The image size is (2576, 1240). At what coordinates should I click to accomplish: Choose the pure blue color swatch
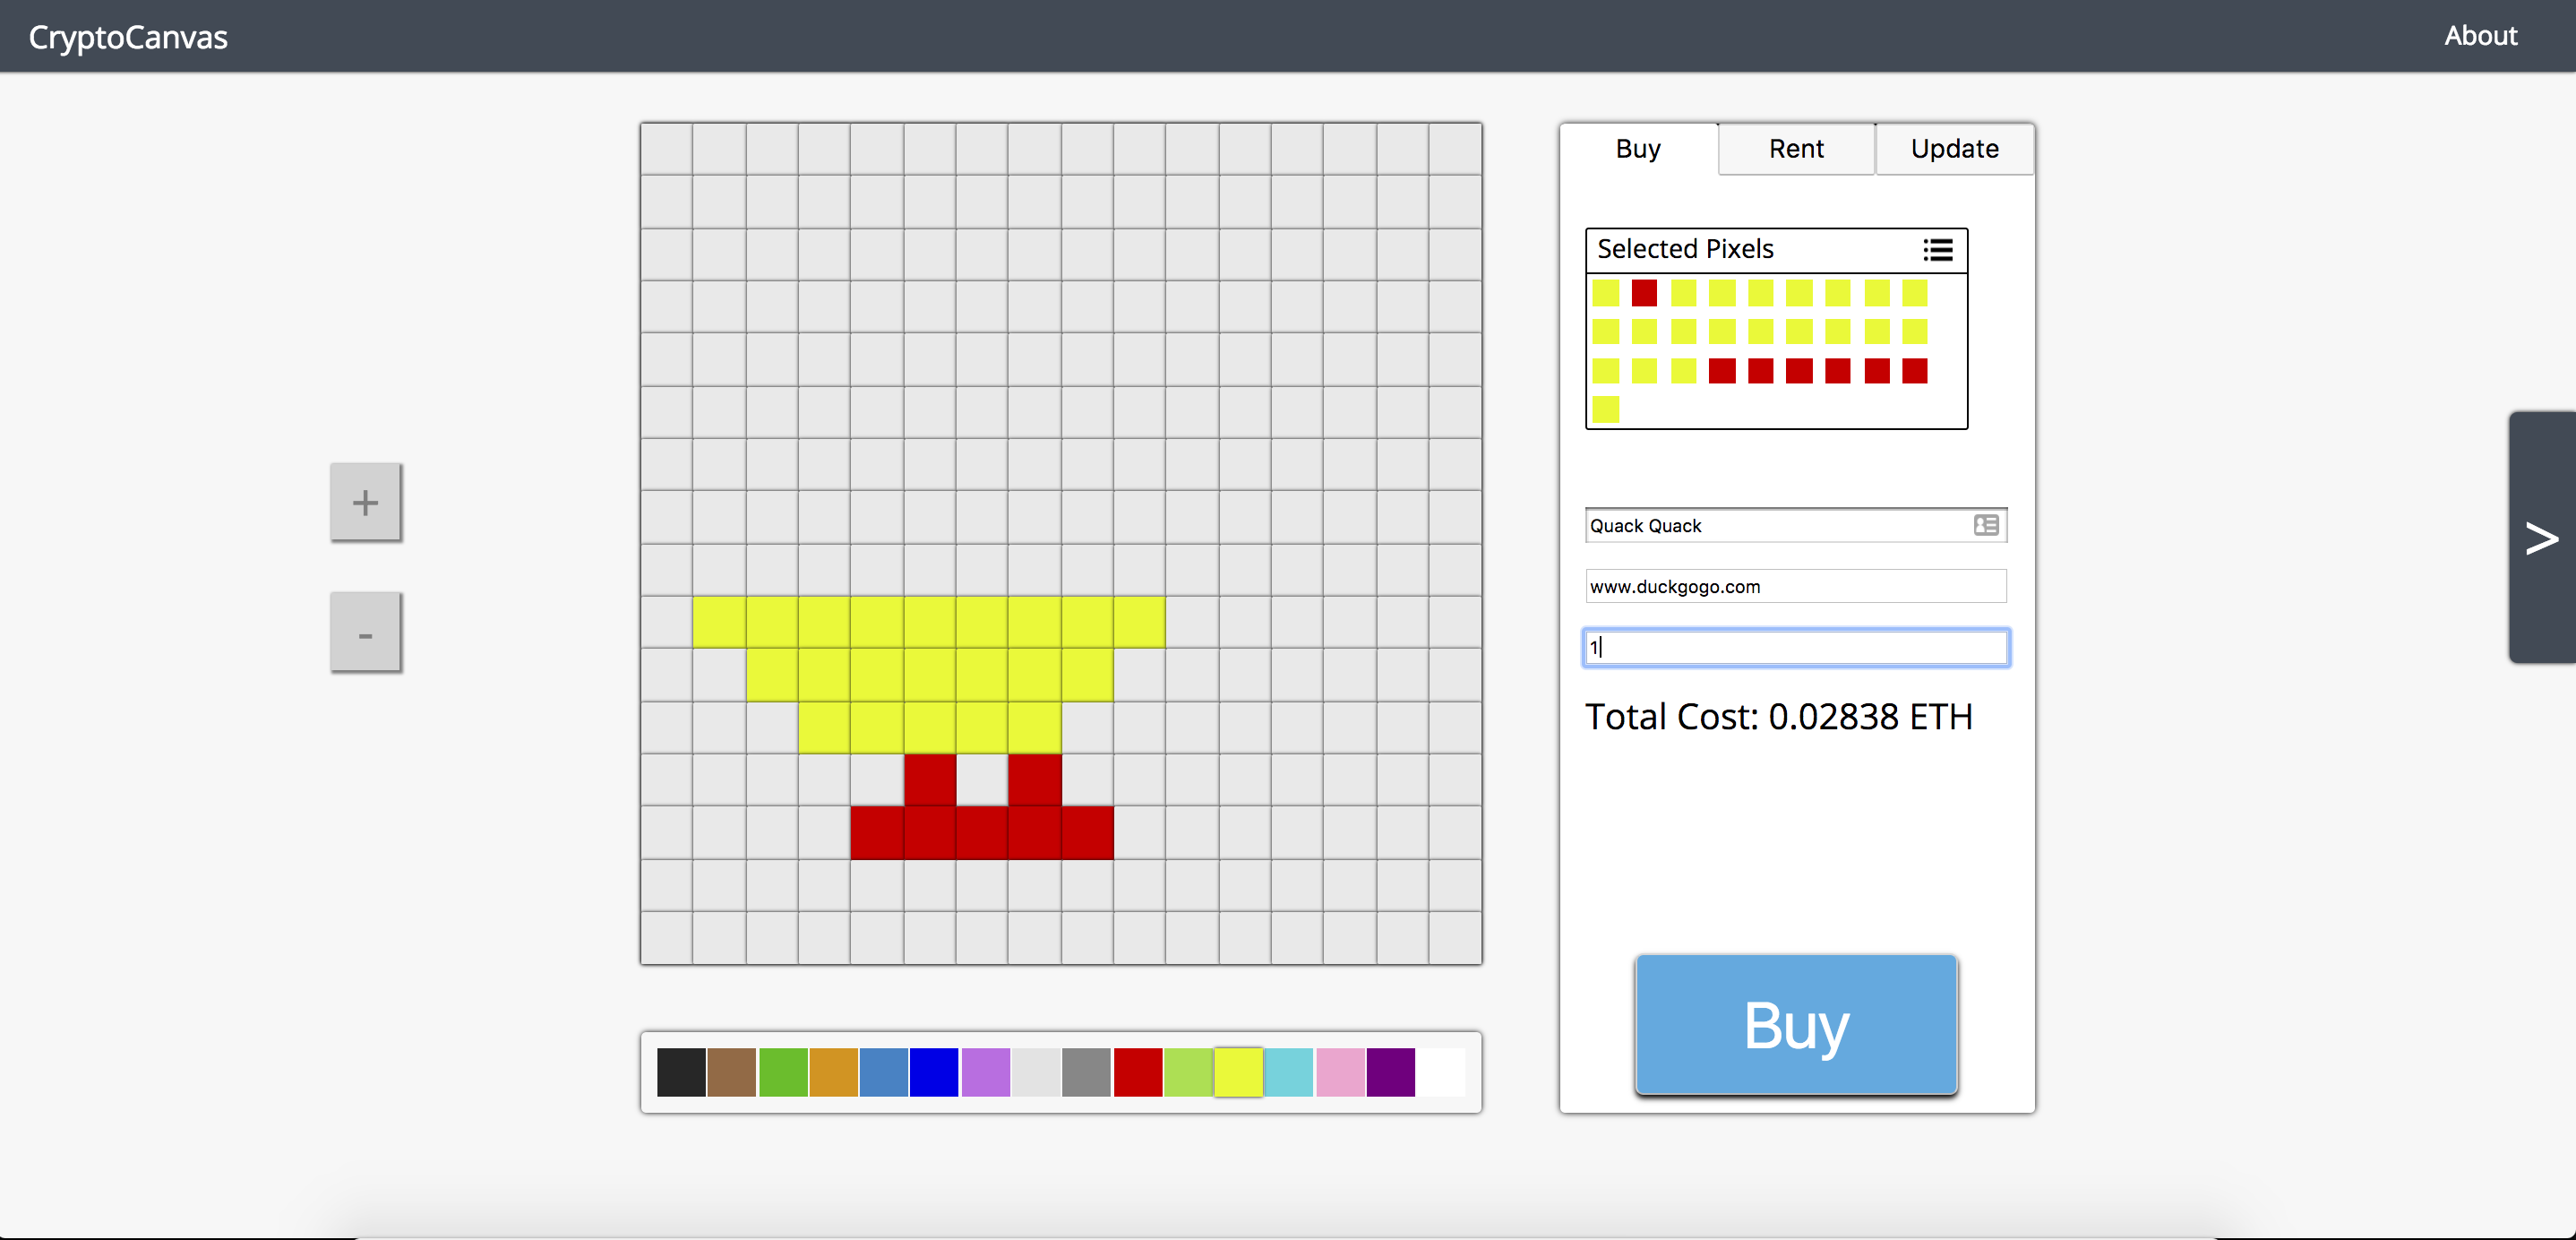[x=934, y=1072]
